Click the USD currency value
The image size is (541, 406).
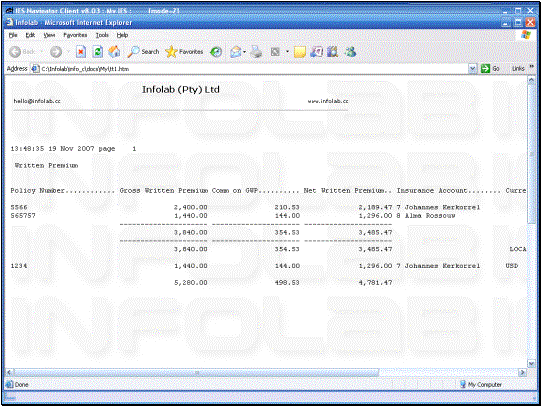512,266
